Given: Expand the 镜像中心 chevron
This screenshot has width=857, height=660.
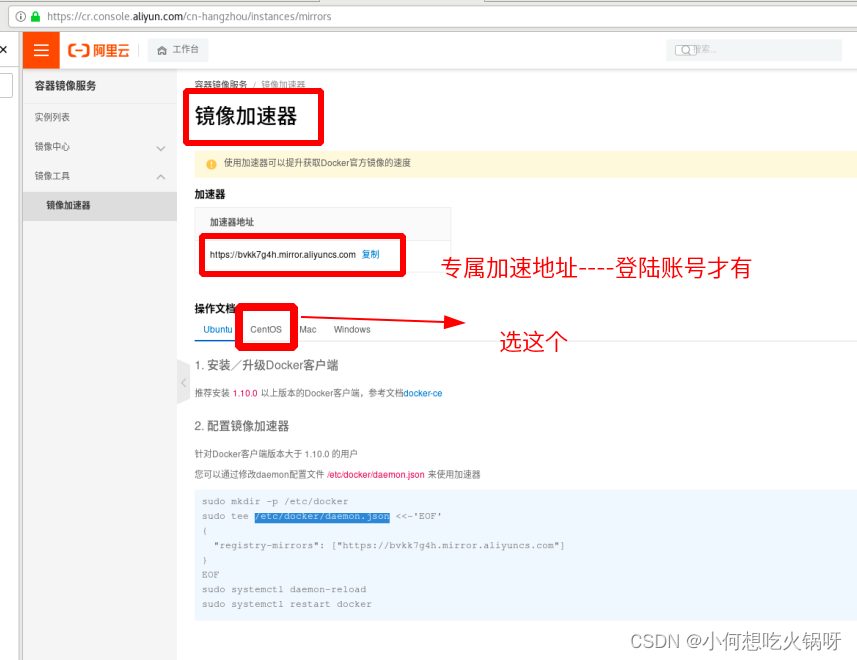Looking at the screenshot, I should point(161,148).
